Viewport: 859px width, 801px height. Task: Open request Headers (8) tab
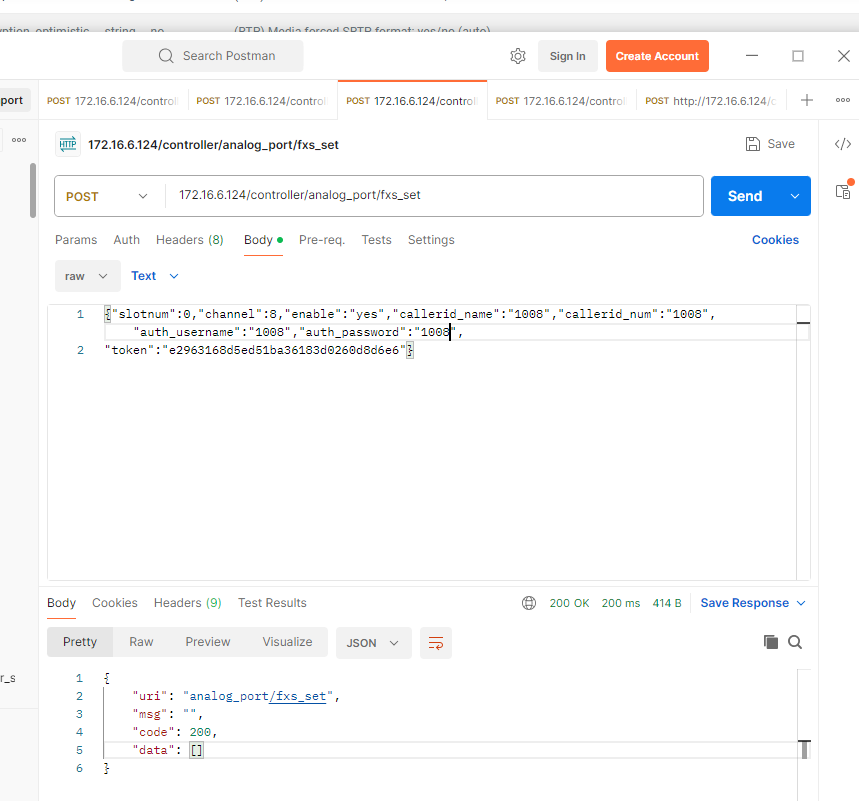click(x=190, y=240)
